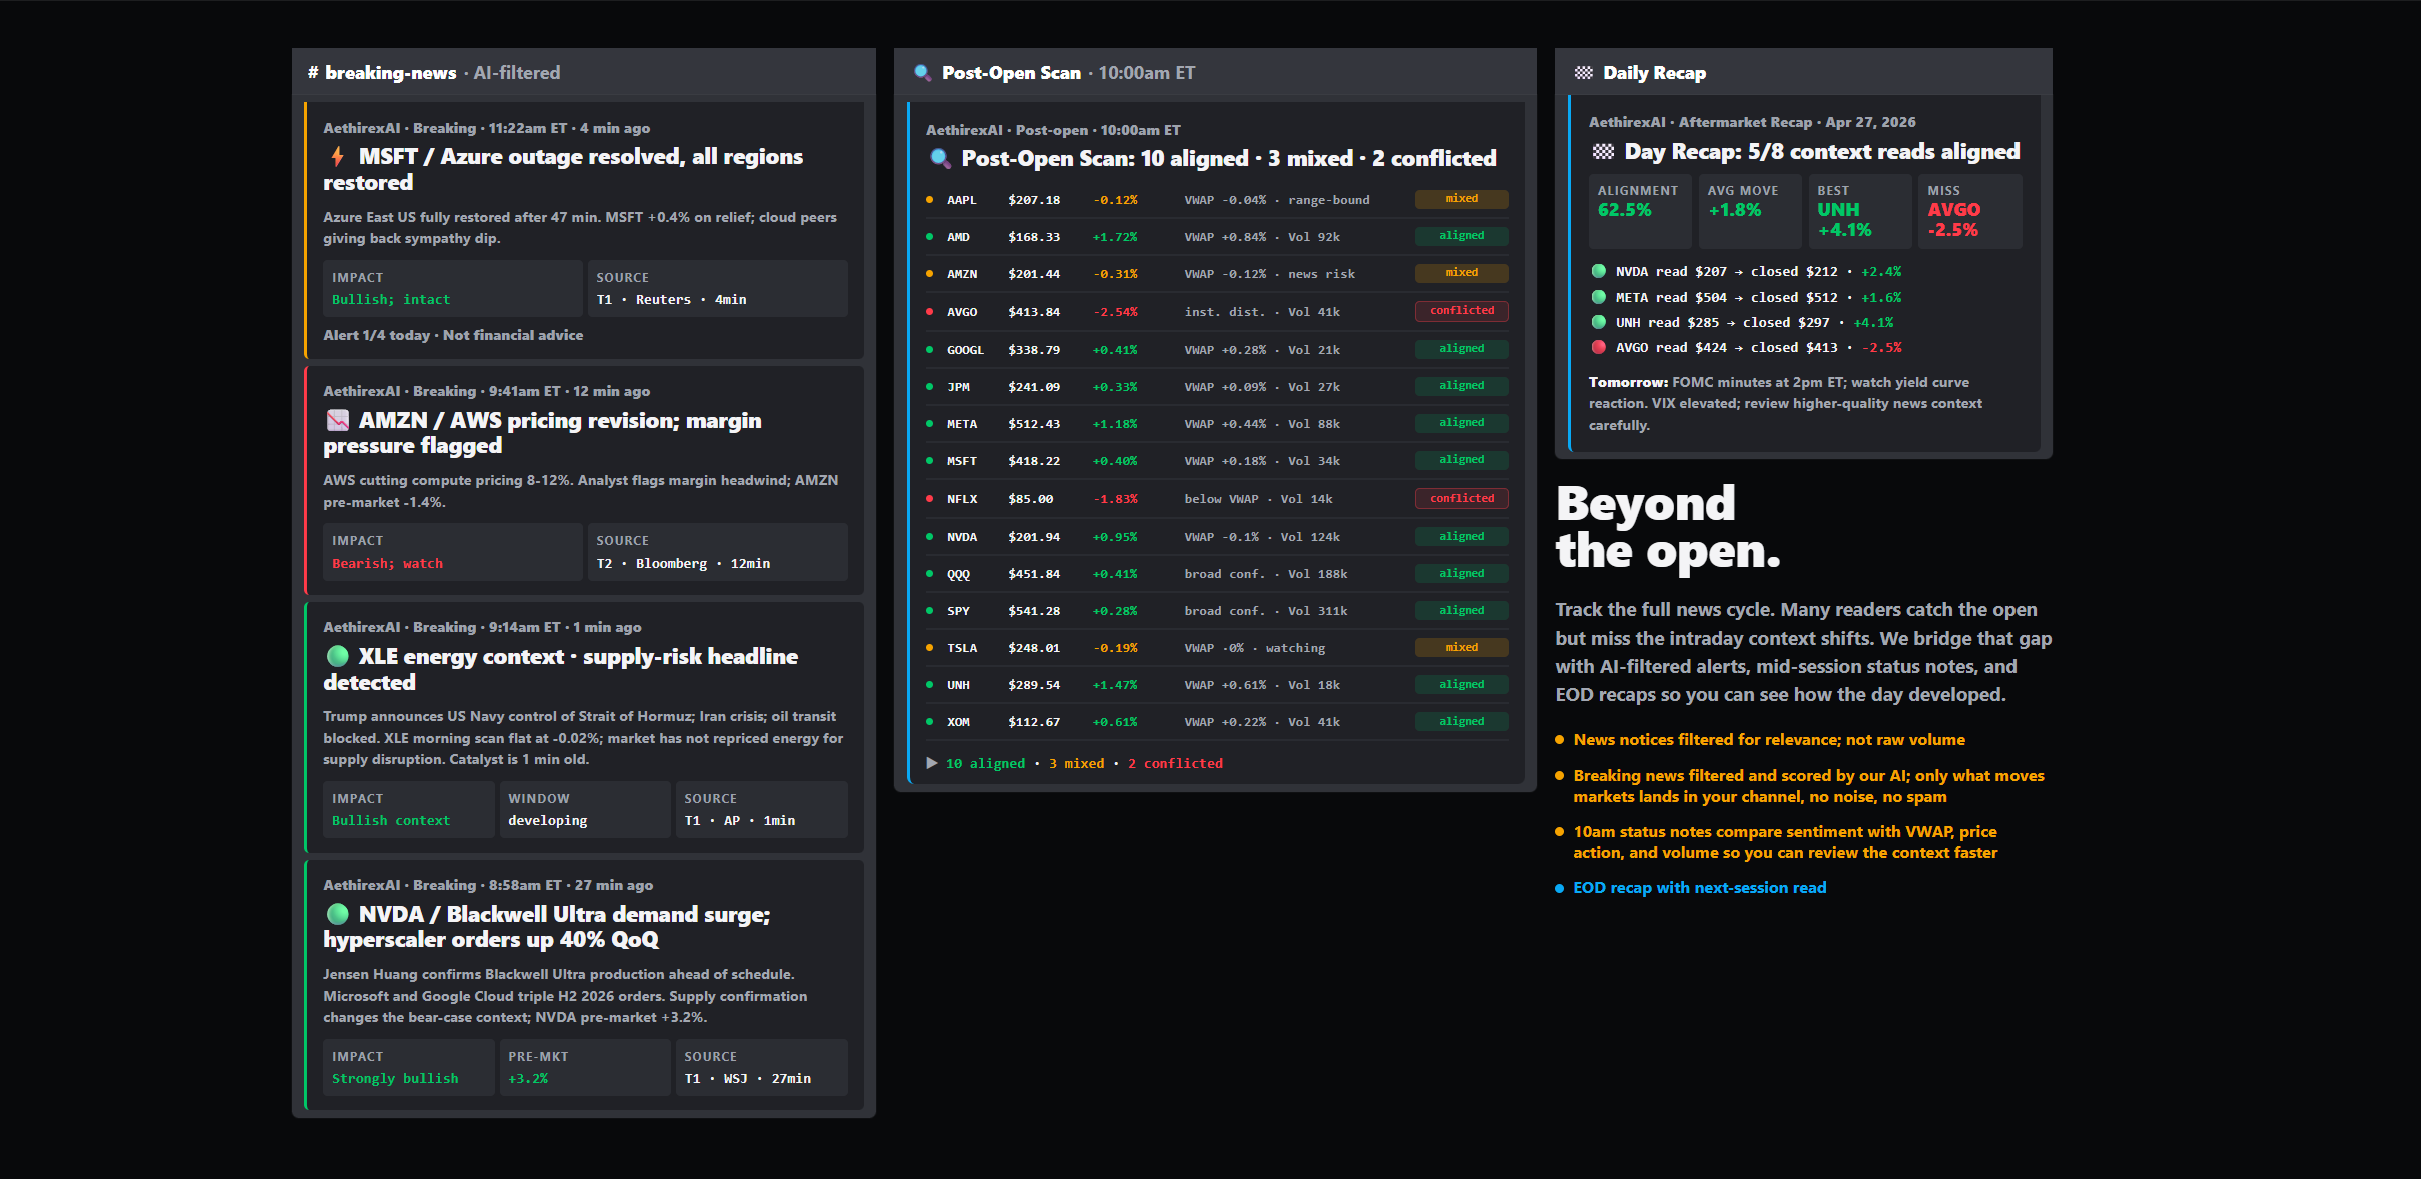Click the MSFT ticker in the scan list

(x=962, y=461)
